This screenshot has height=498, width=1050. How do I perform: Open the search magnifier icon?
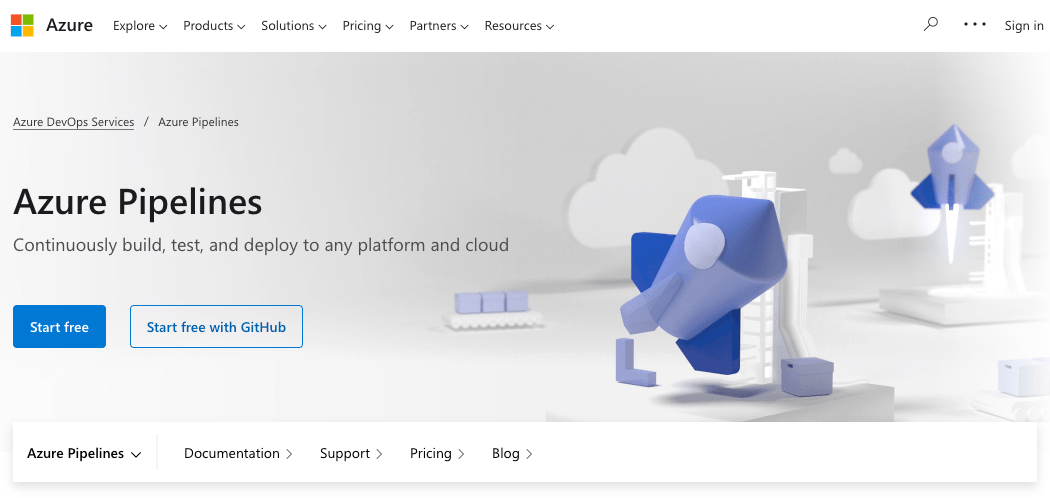[x=931, y=25]
